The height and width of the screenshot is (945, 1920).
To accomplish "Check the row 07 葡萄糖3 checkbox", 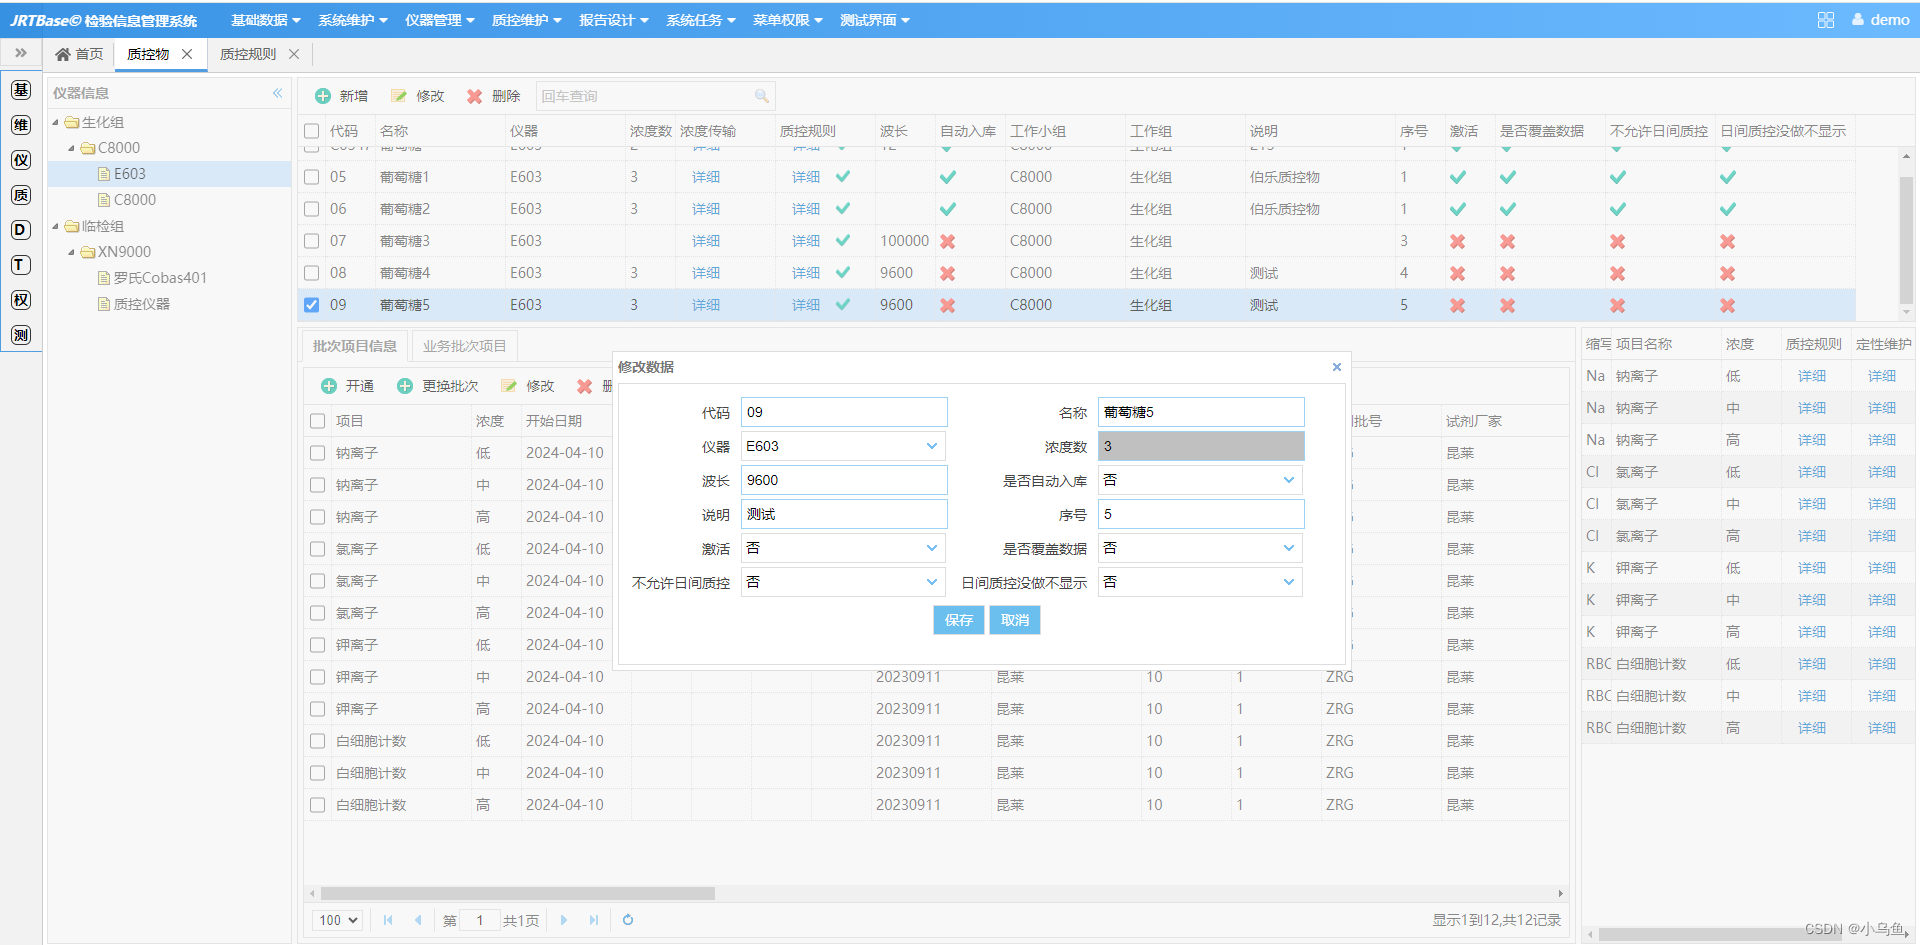I will pyautogui.click(x=312, y=241).
